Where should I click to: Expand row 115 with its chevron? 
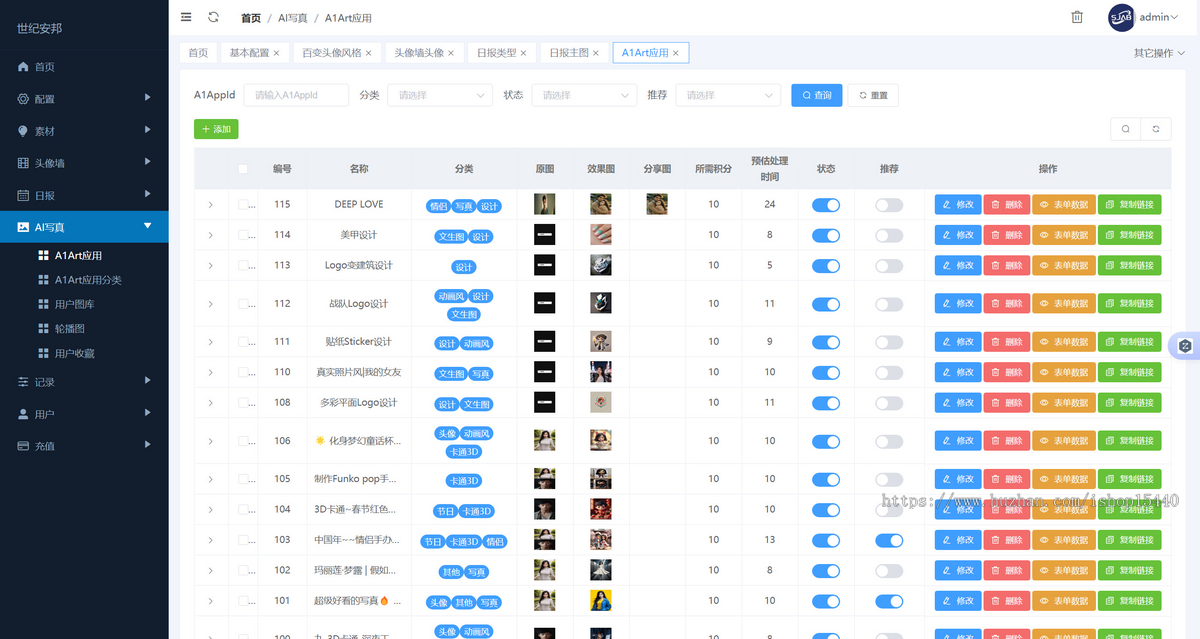[x=210, y=204]
